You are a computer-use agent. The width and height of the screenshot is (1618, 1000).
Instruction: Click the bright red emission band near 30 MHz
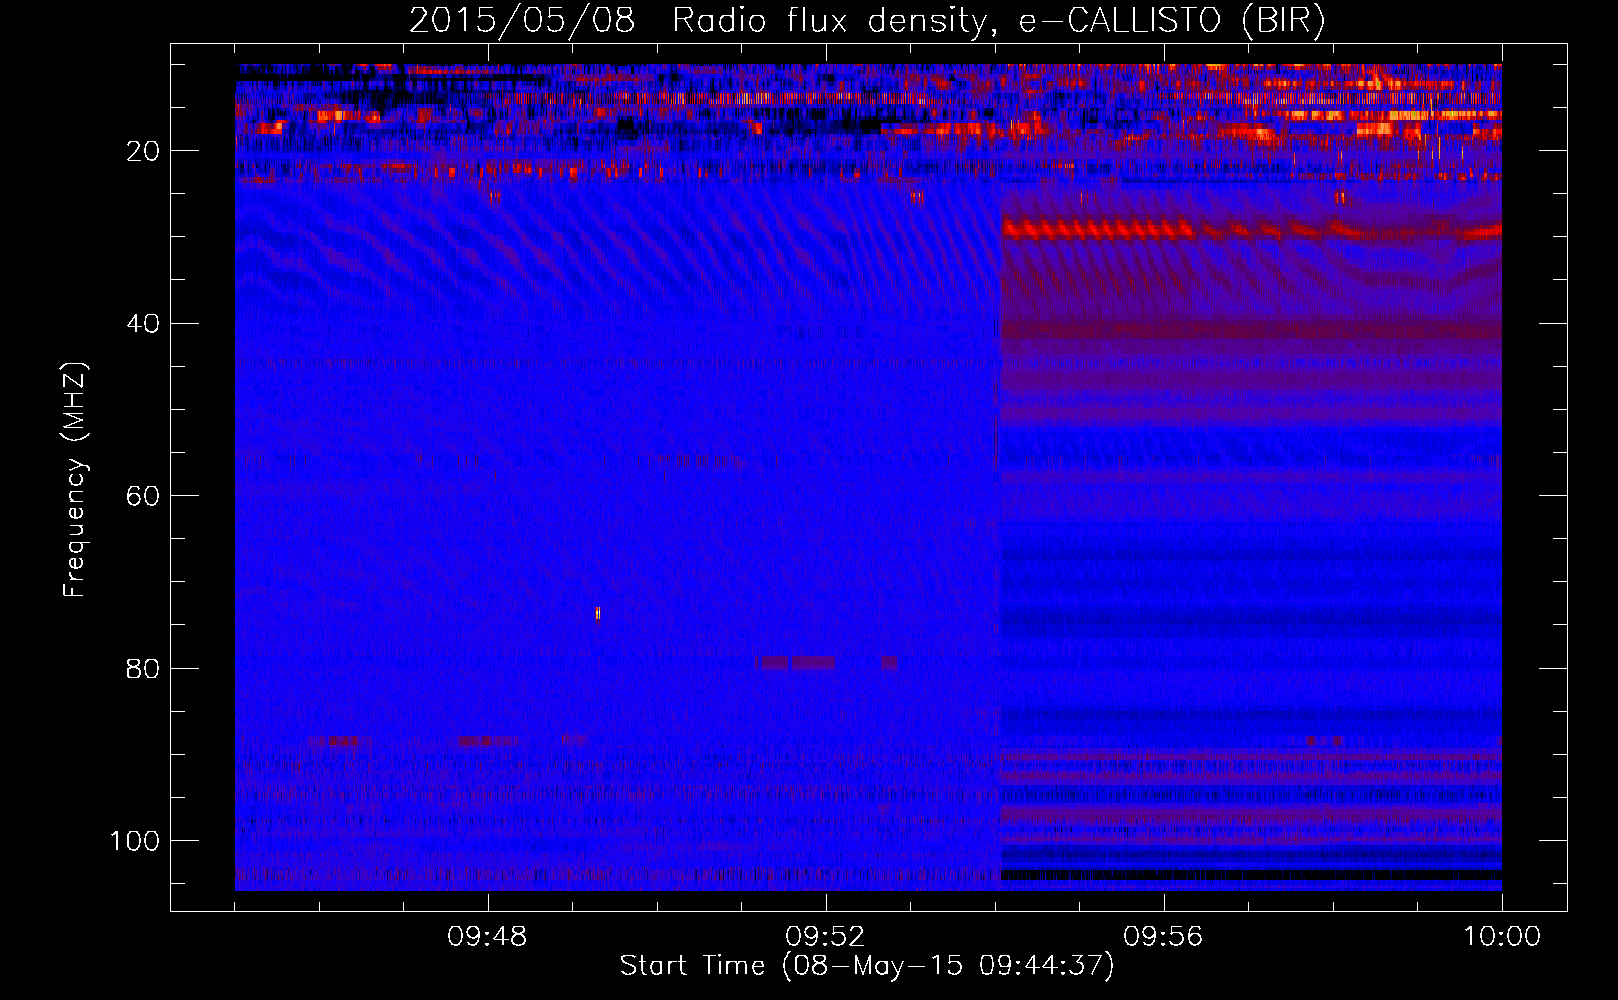tap(1250, 231)
